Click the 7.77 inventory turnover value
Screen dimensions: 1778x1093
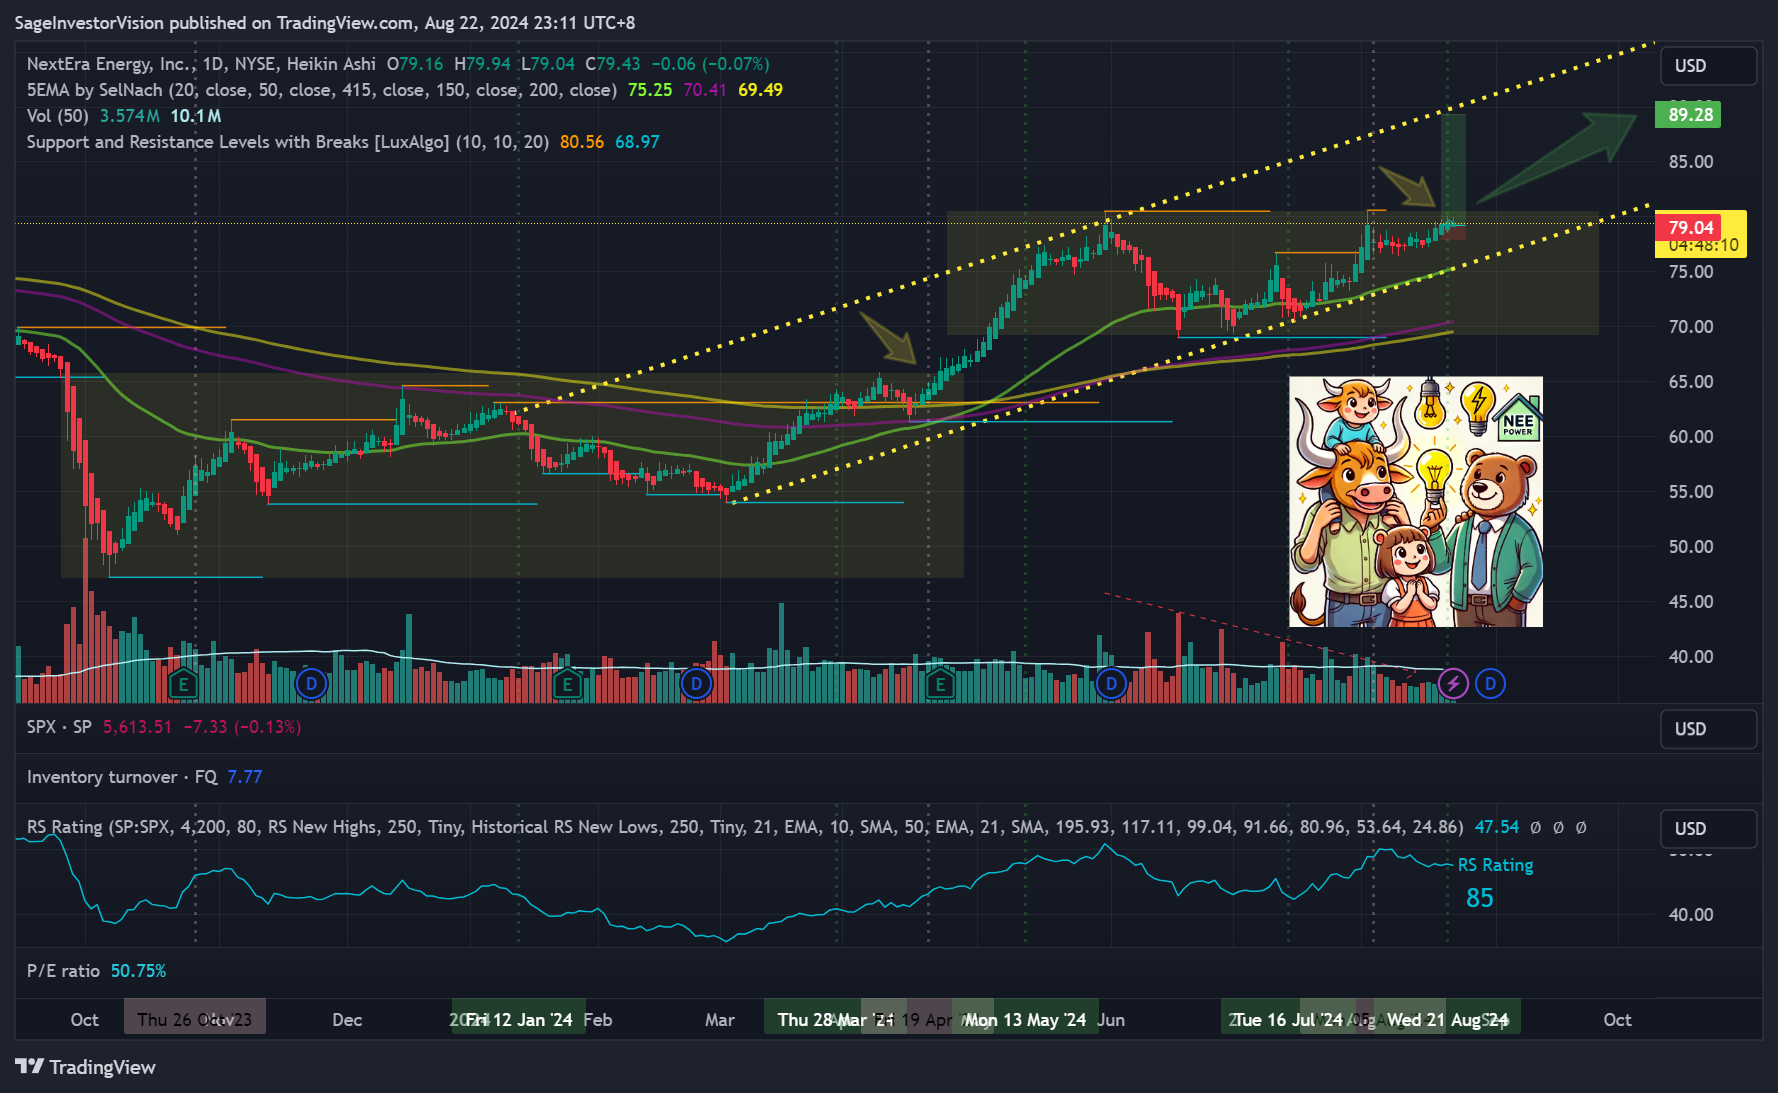coord(244,777)
